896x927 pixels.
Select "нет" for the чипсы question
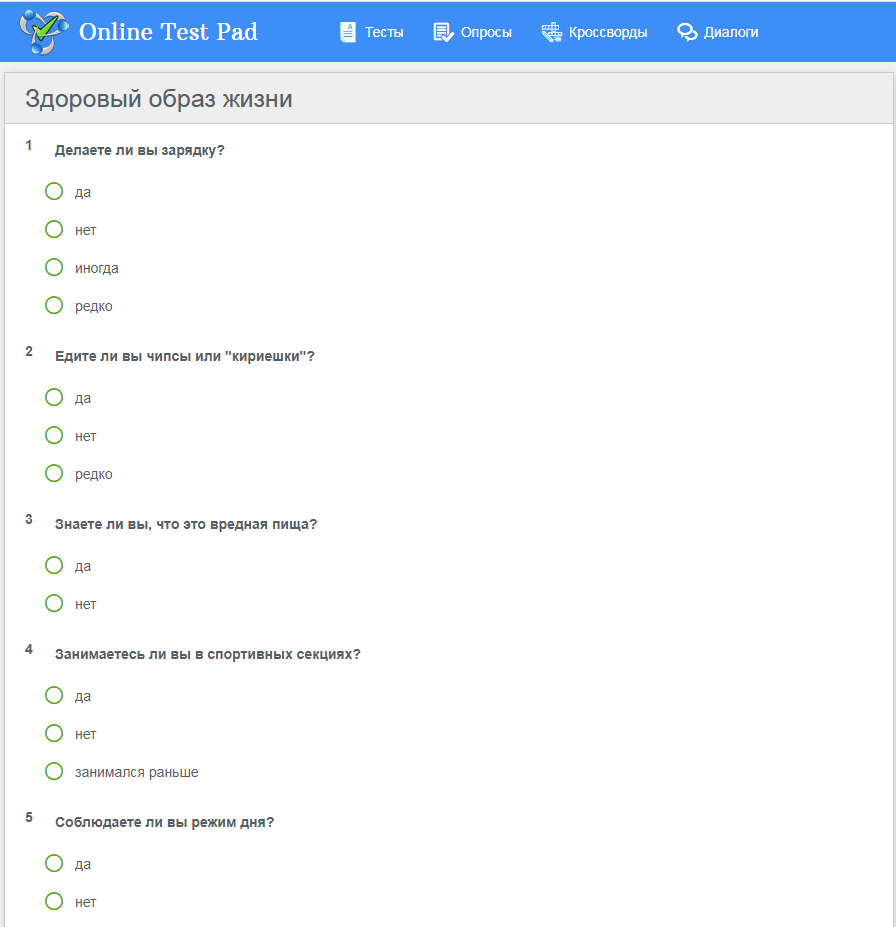54,435
